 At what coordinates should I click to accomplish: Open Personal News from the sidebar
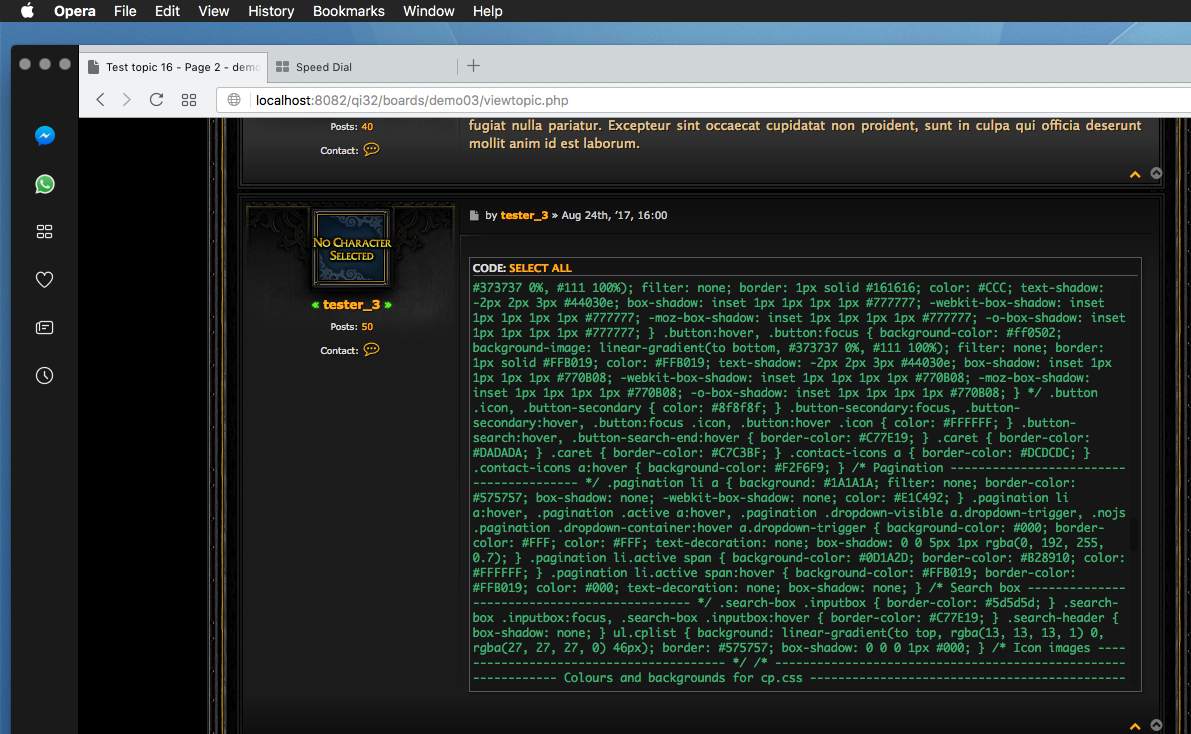[44, 327]
